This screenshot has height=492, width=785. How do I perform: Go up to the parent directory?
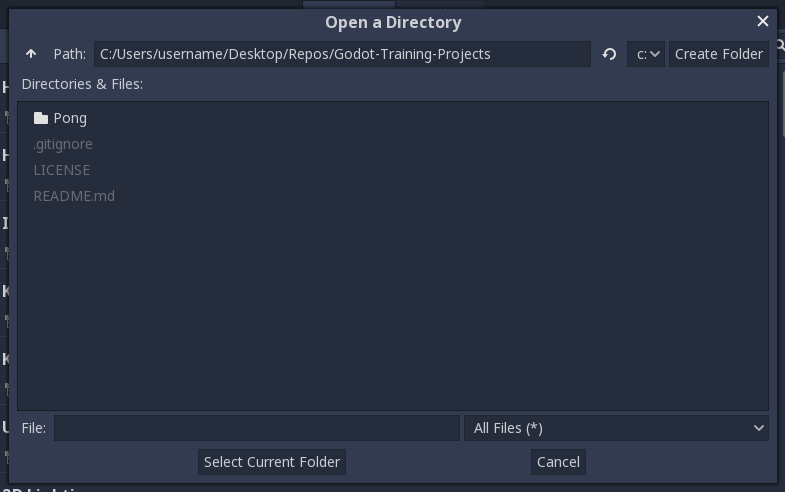31,54
